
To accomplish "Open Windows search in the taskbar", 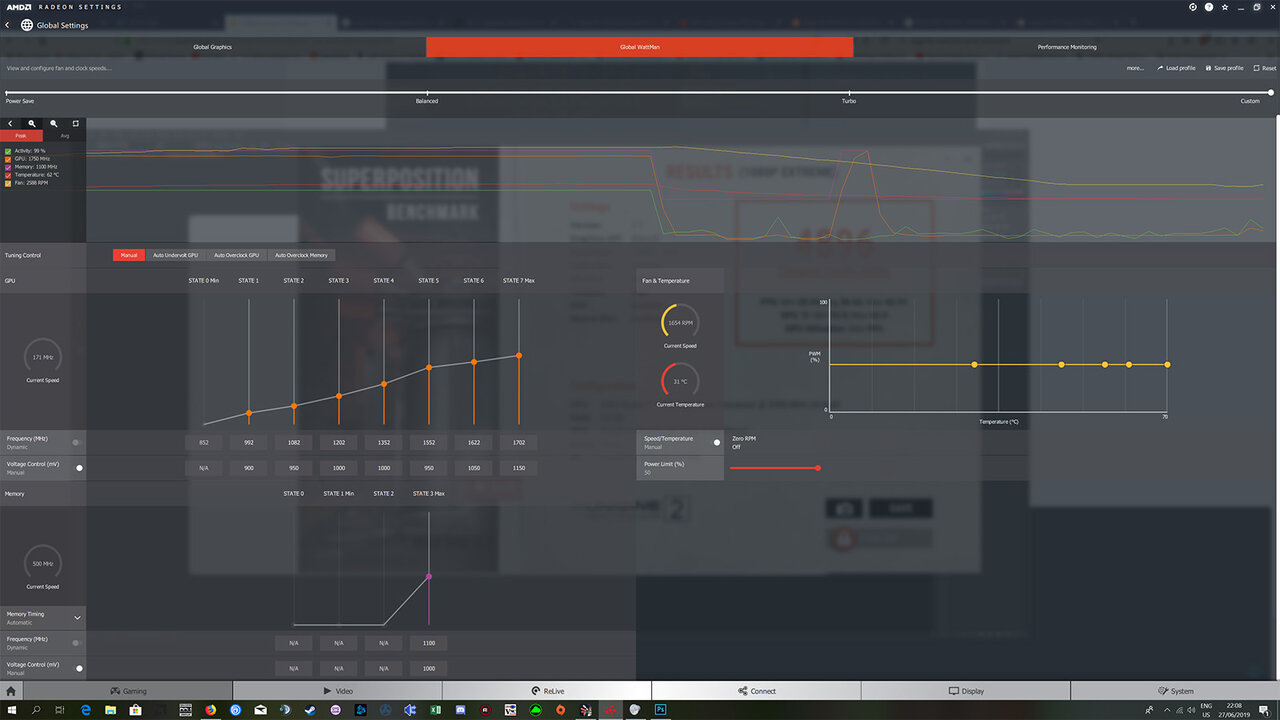I will click(x=36, y=710).
